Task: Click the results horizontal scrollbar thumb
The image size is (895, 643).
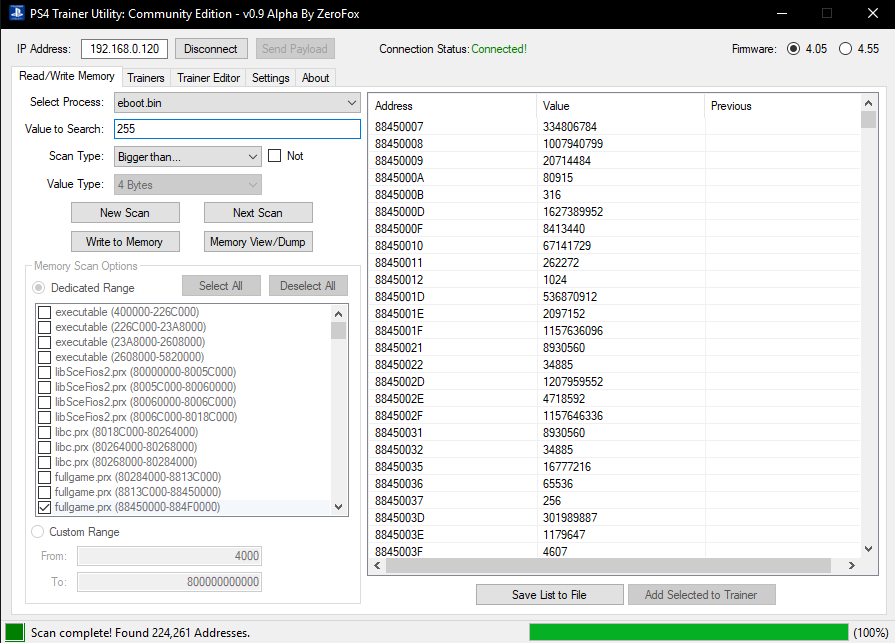Action: (x=608, y=565)
